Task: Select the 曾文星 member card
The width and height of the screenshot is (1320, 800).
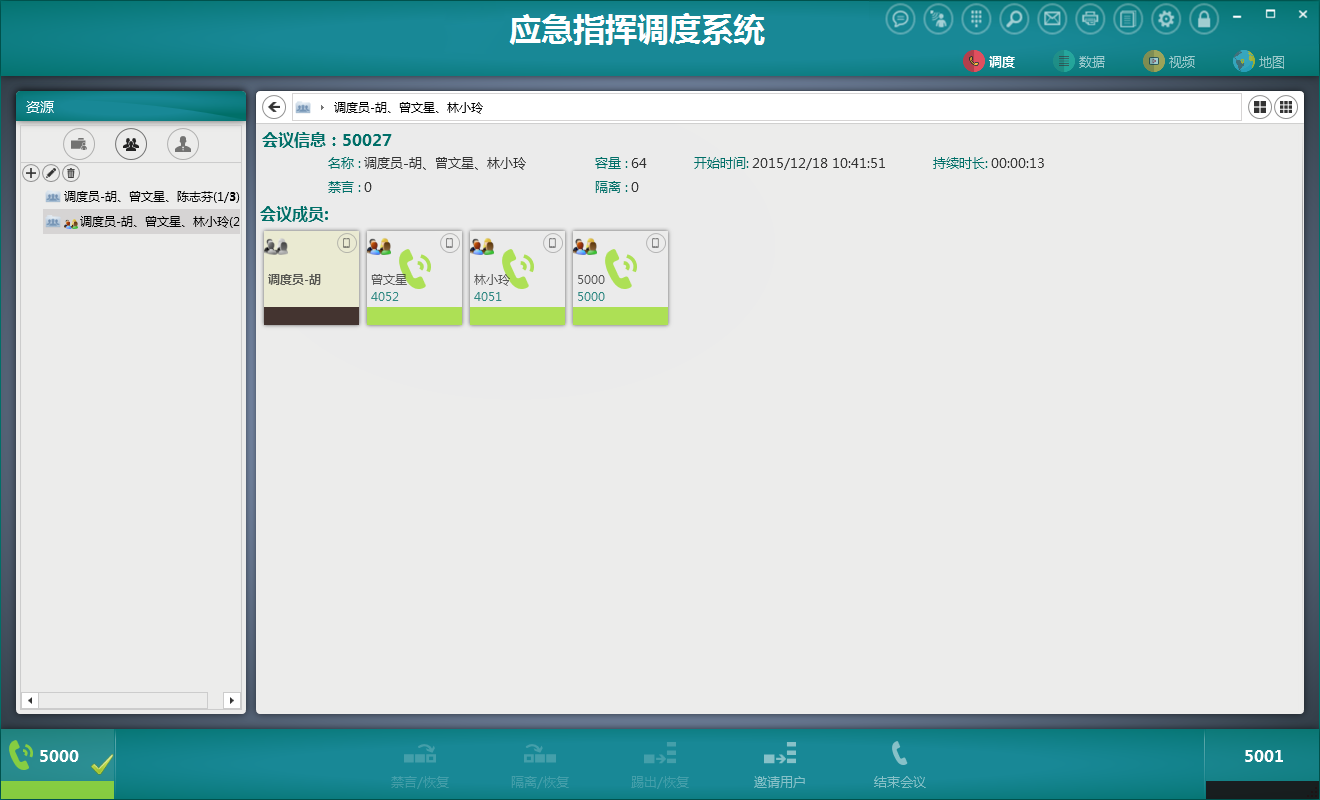Action: [414, 277]
